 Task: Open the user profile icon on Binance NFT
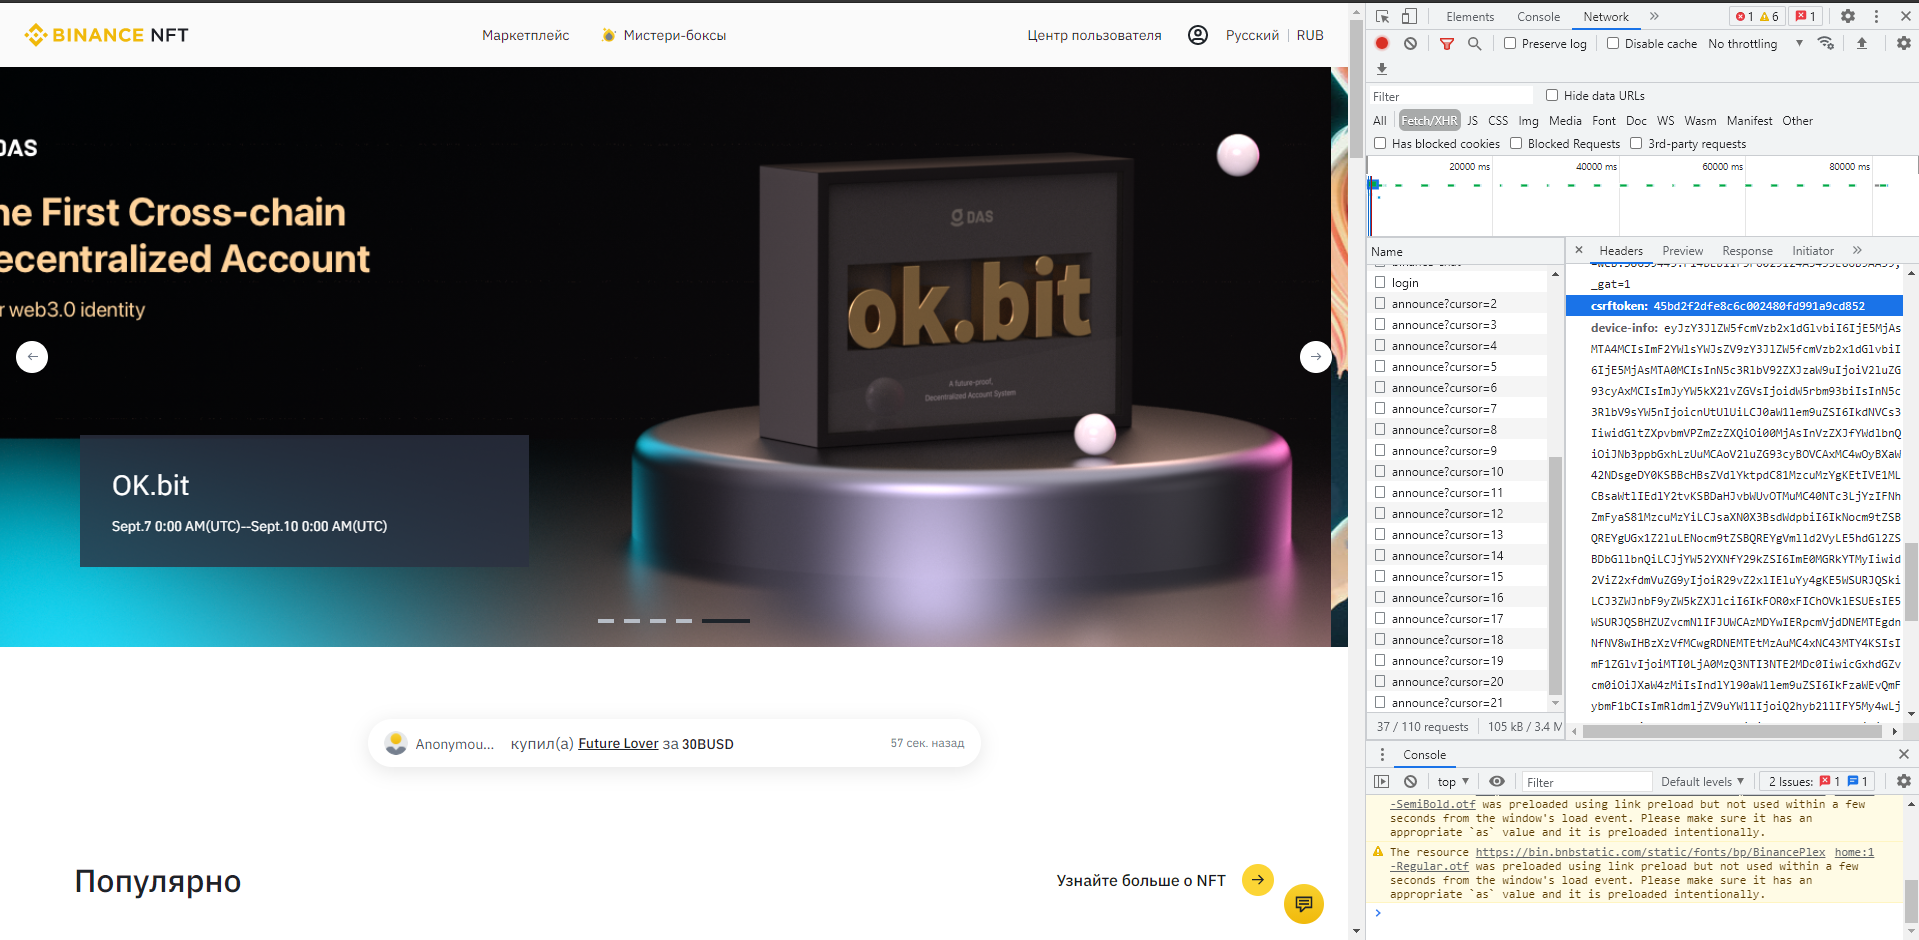pos(1198,35)
